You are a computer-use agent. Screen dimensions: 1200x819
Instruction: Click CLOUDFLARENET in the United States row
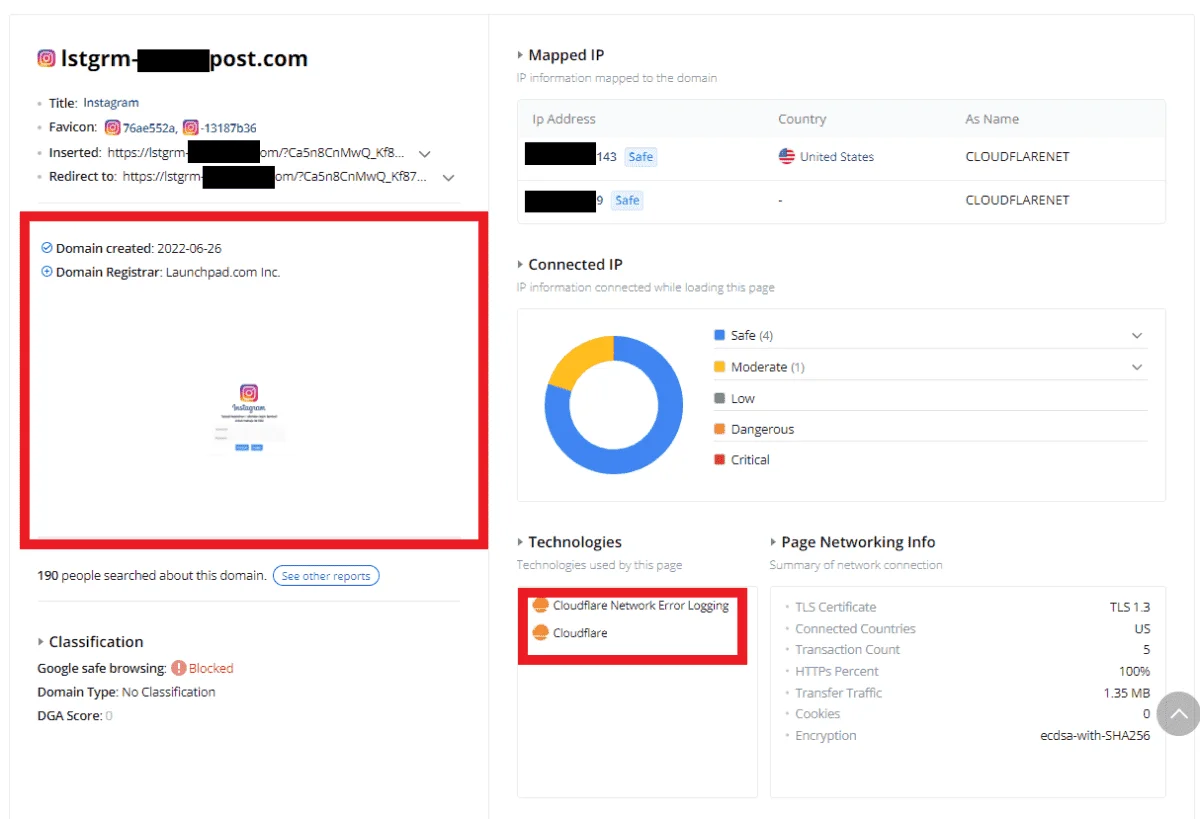1017,157
